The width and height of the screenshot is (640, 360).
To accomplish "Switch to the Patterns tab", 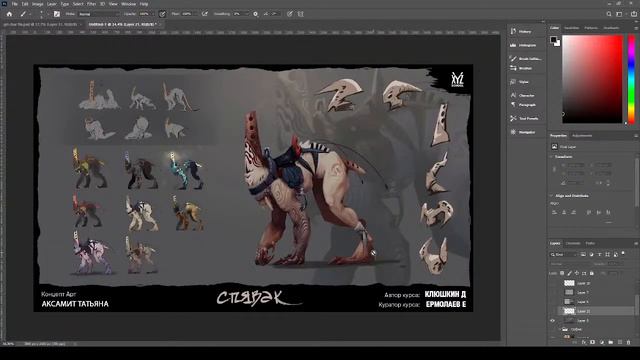I will click(591, 28).
